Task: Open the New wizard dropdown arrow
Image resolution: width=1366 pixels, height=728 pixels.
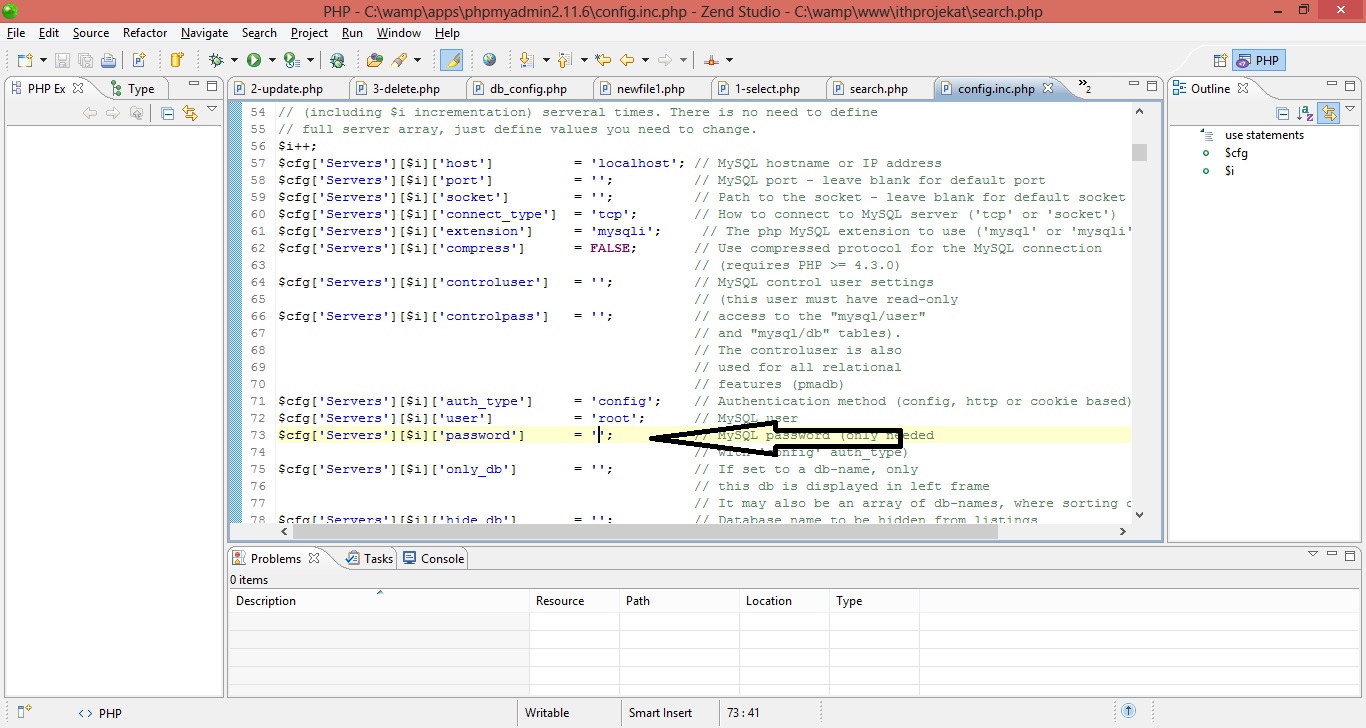Action: 41,61
